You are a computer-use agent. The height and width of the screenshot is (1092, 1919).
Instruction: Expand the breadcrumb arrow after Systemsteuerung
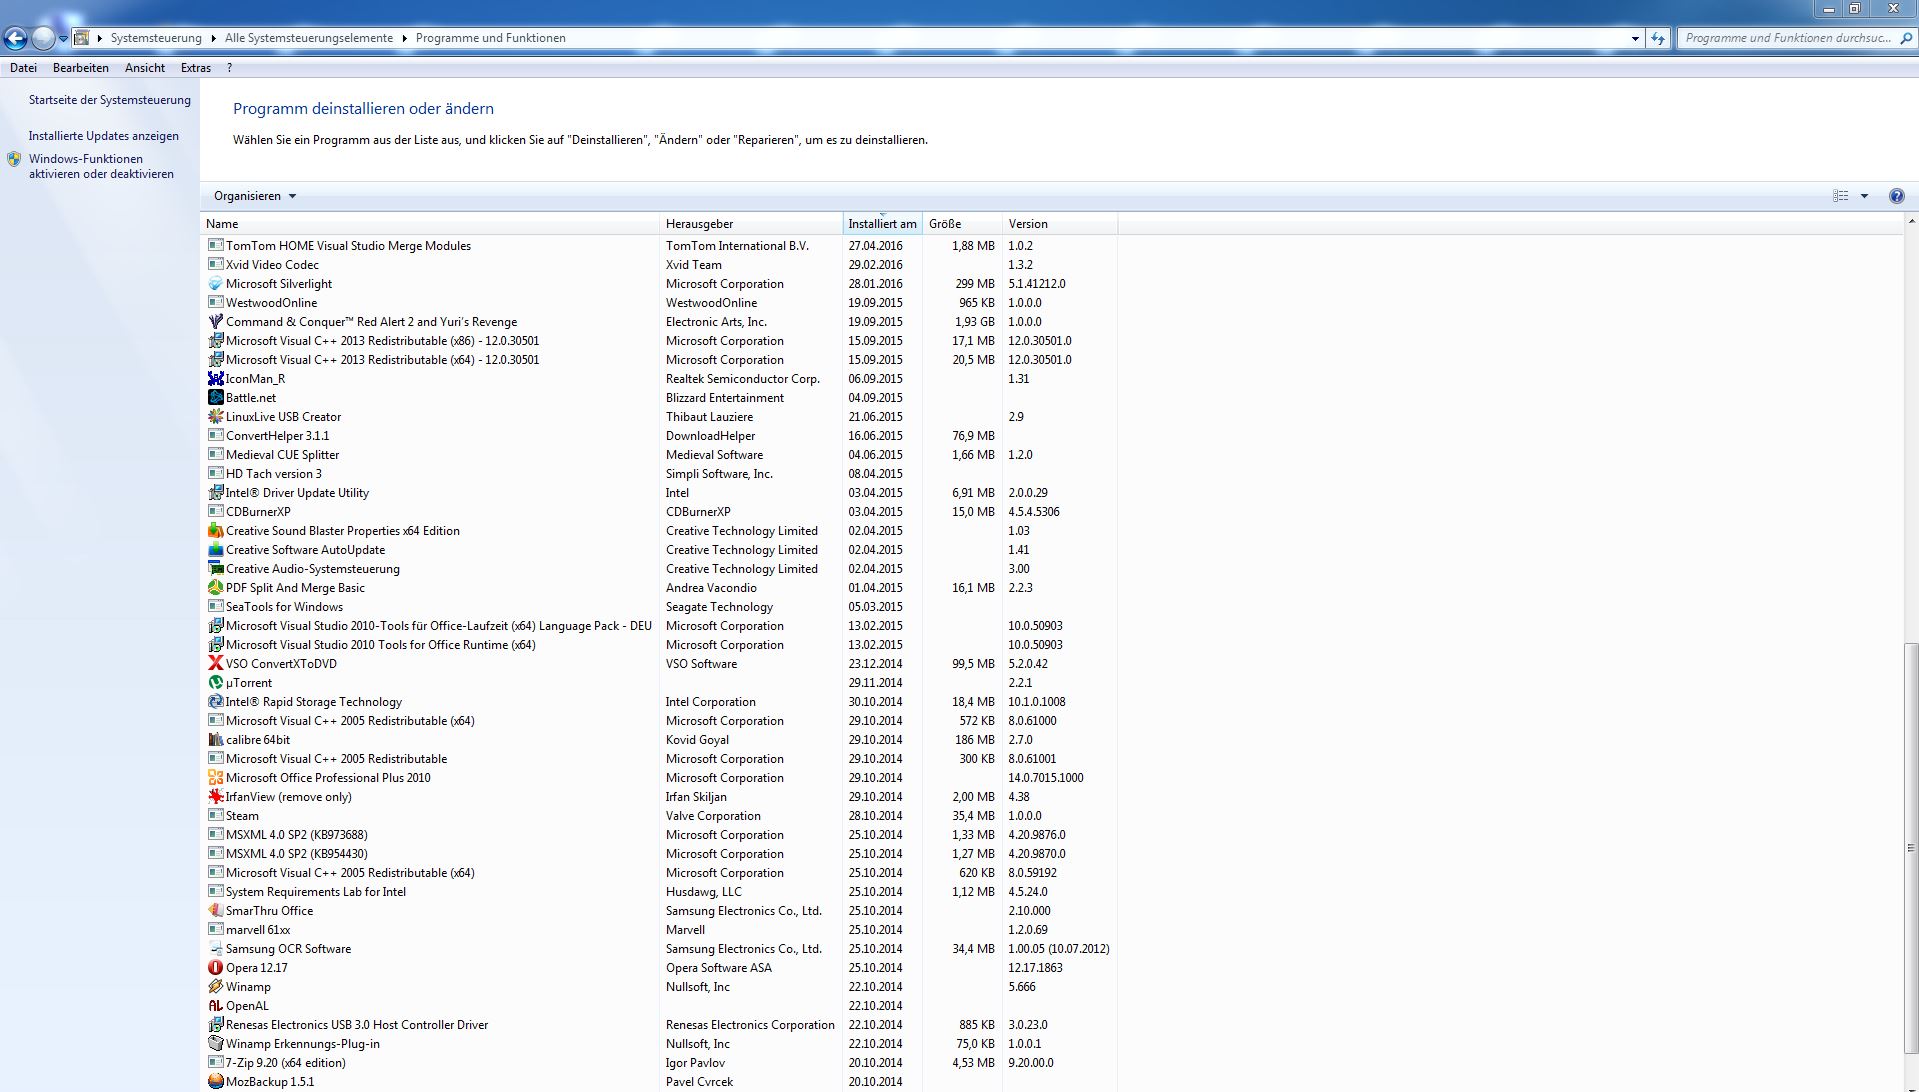[x=213, y=38]
